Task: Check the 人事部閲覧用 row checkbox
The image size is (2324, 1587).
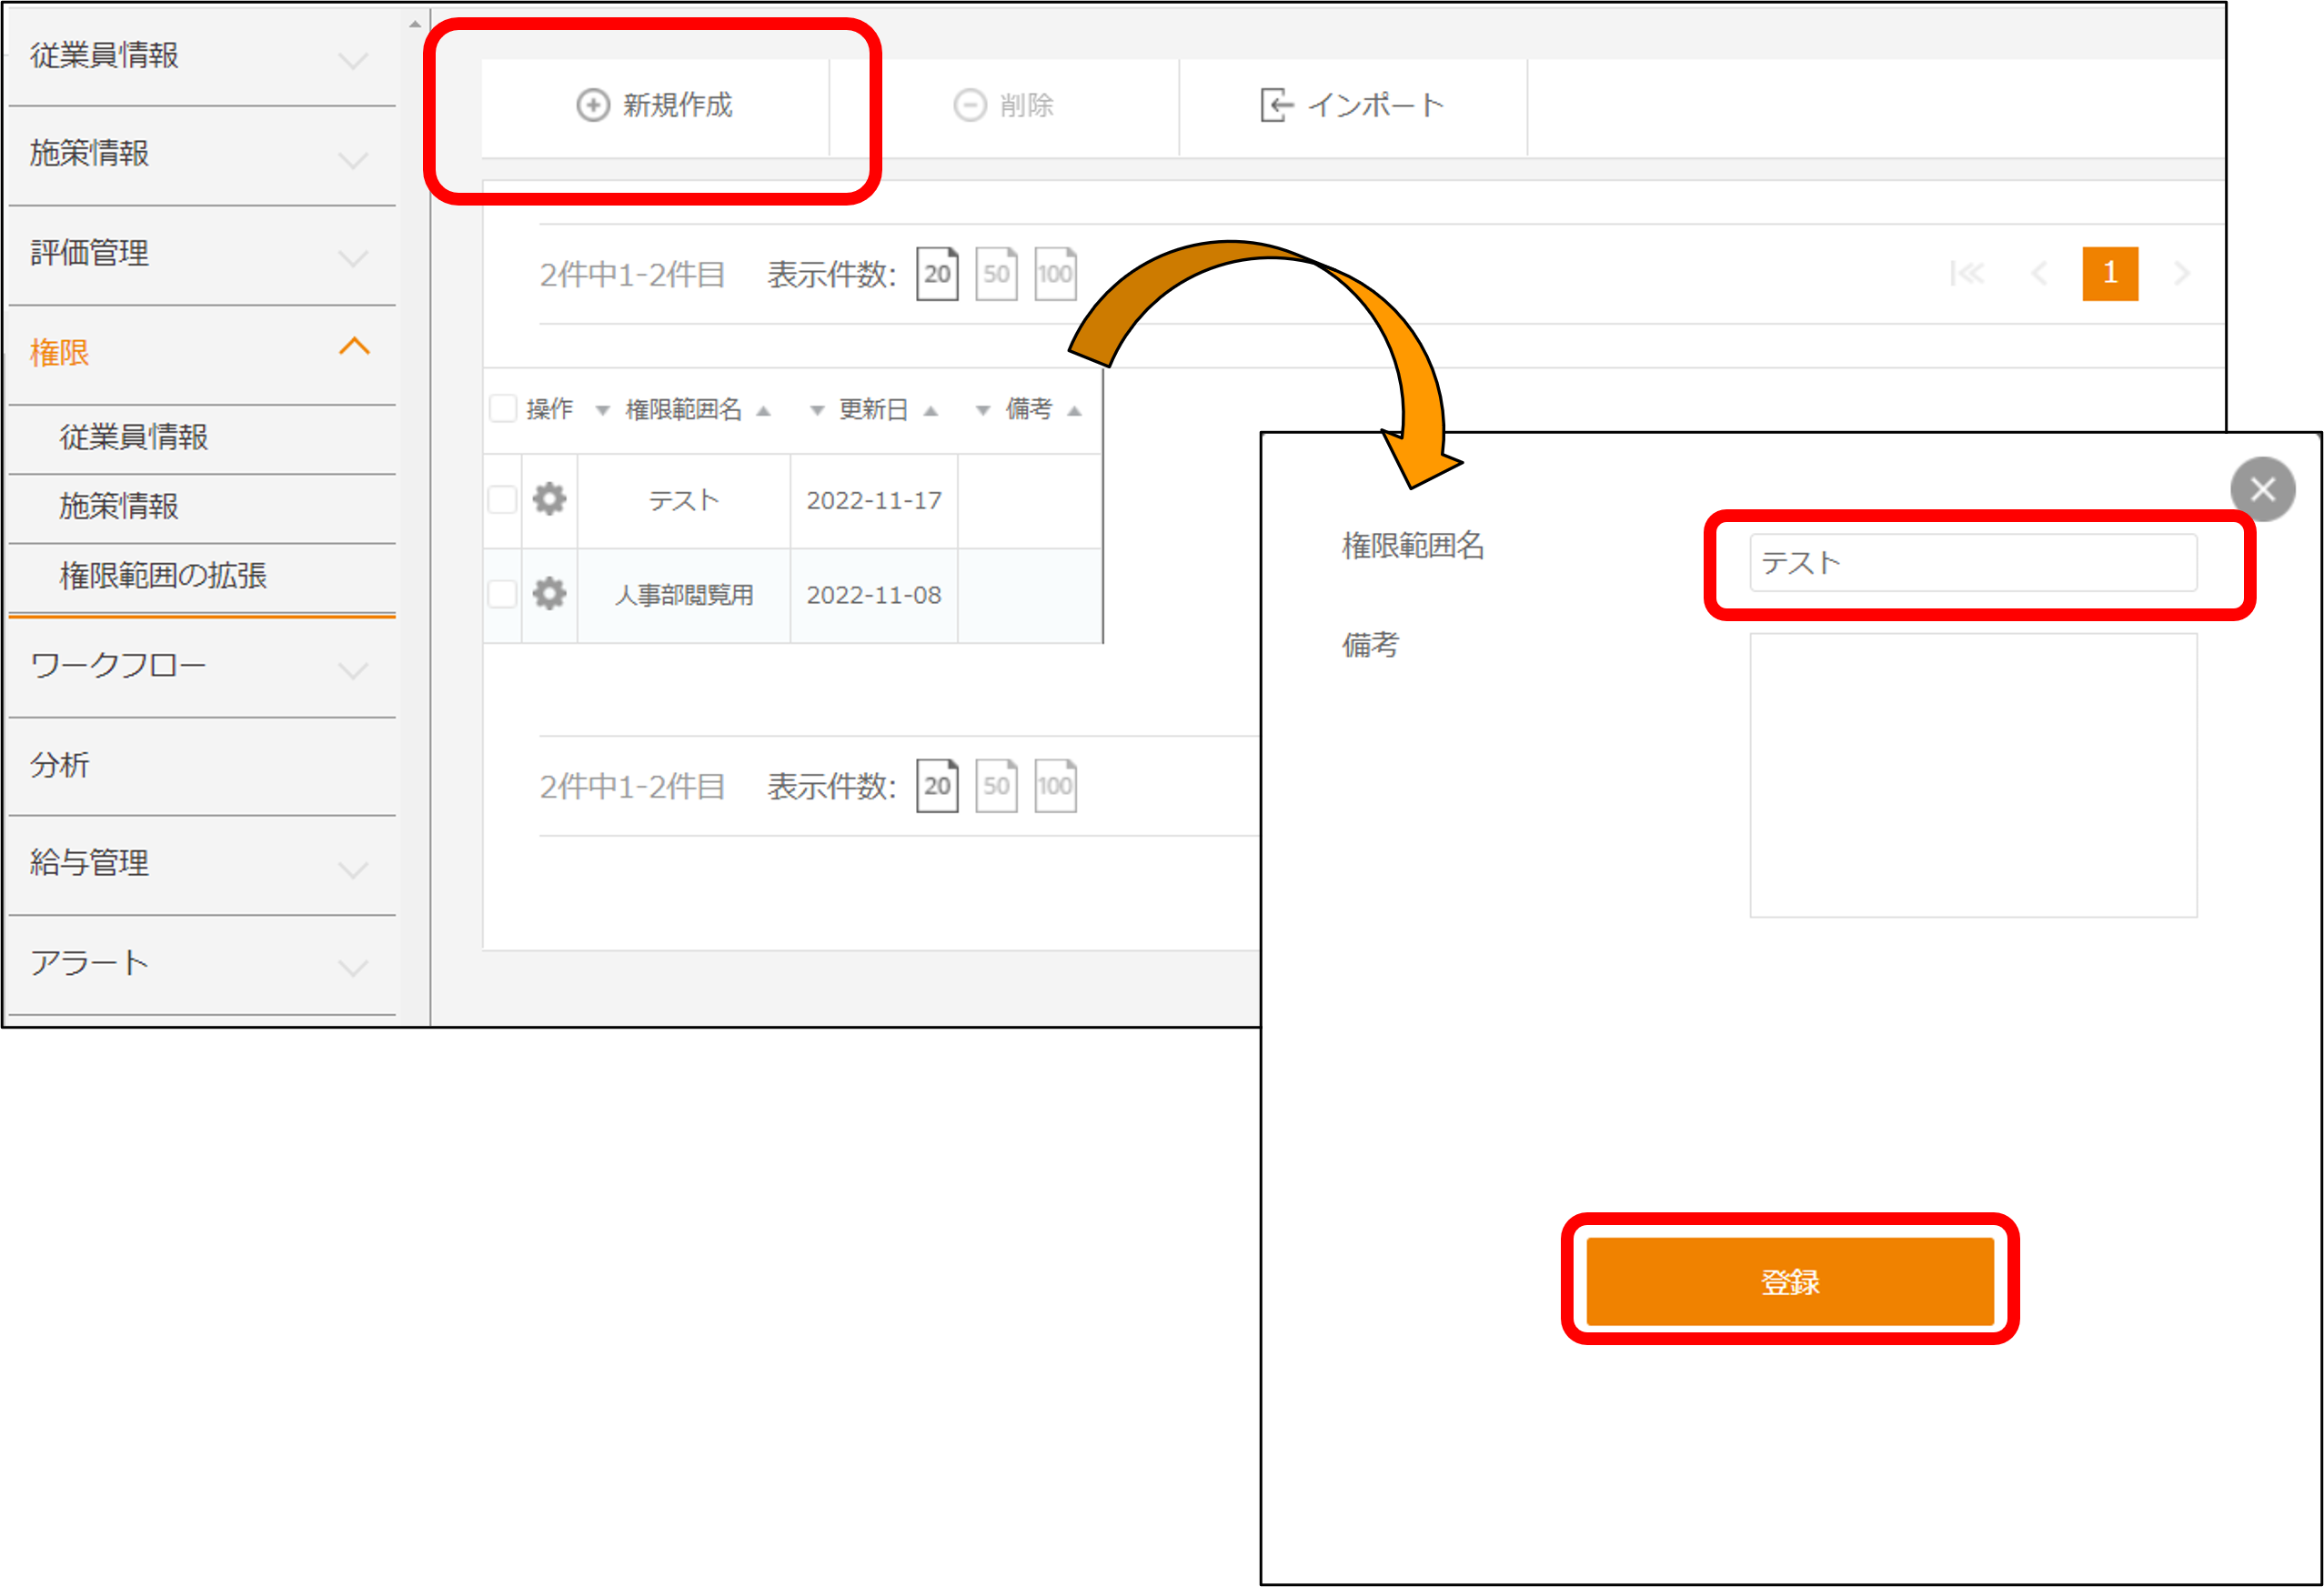Action: (502, 594)
